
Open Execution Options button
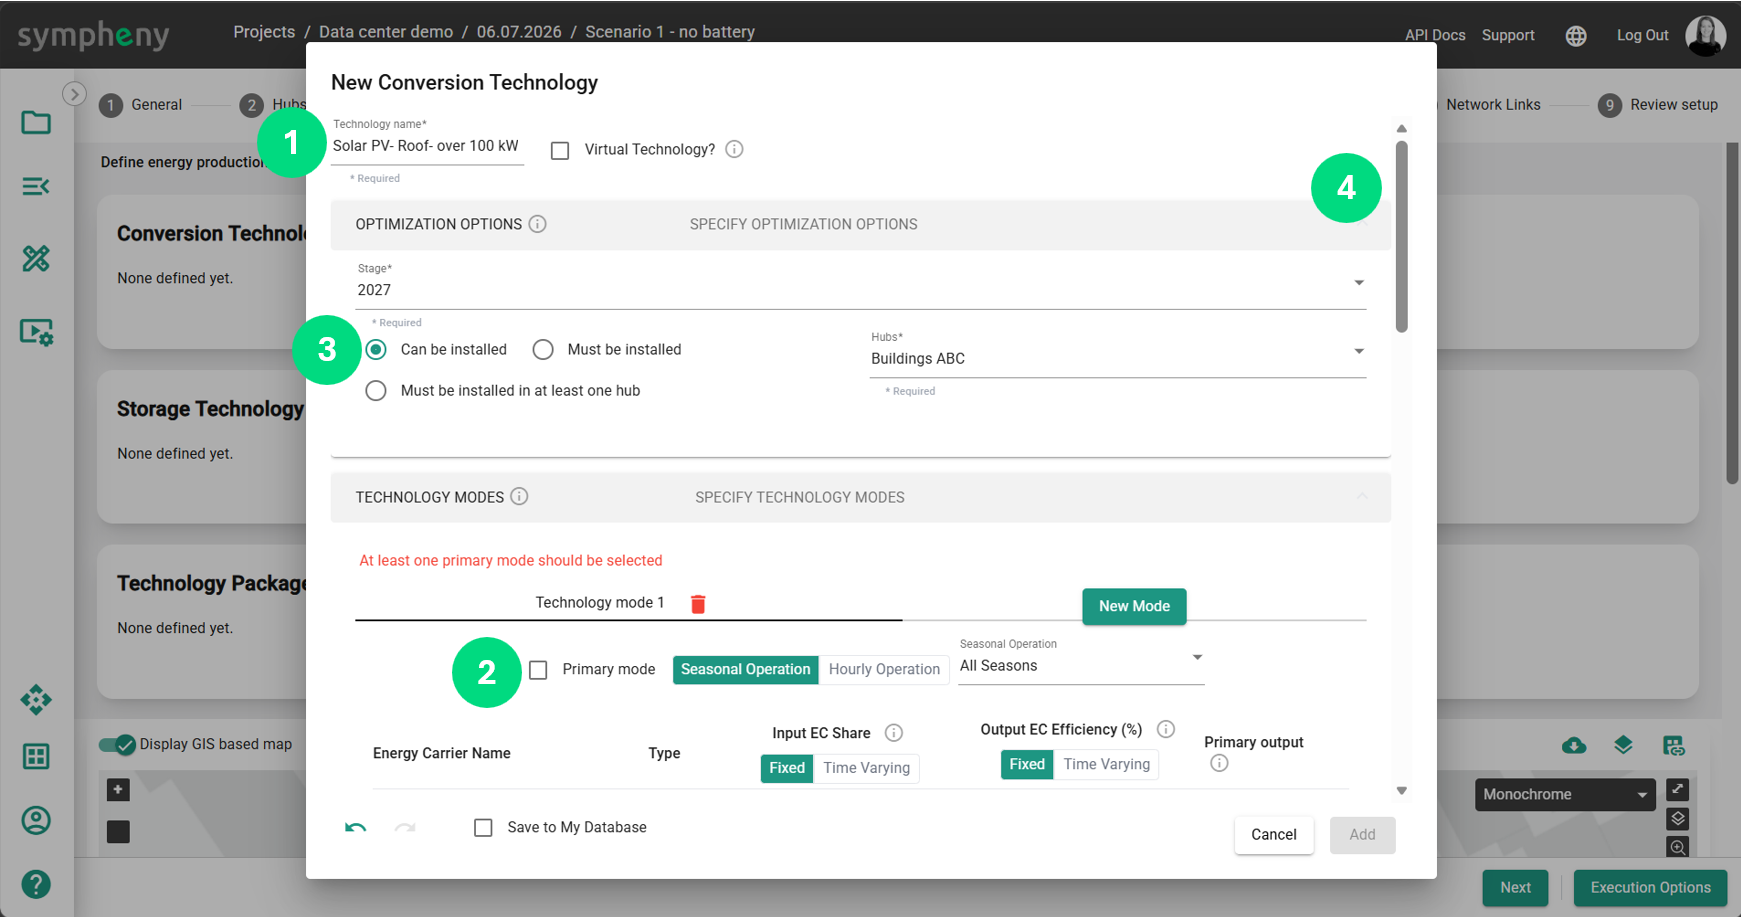click(1650, 888)
